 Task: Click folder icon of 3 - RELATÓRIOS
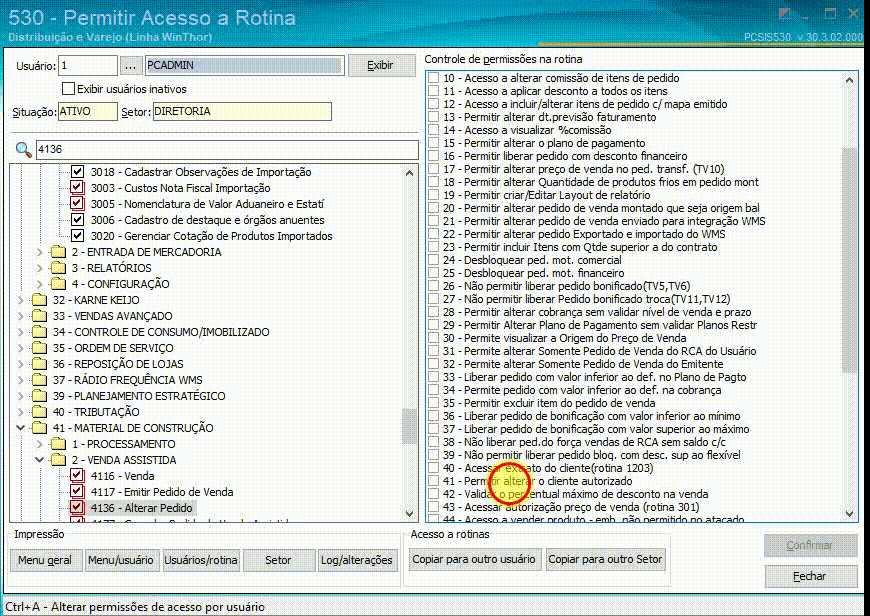click(58, 268)
